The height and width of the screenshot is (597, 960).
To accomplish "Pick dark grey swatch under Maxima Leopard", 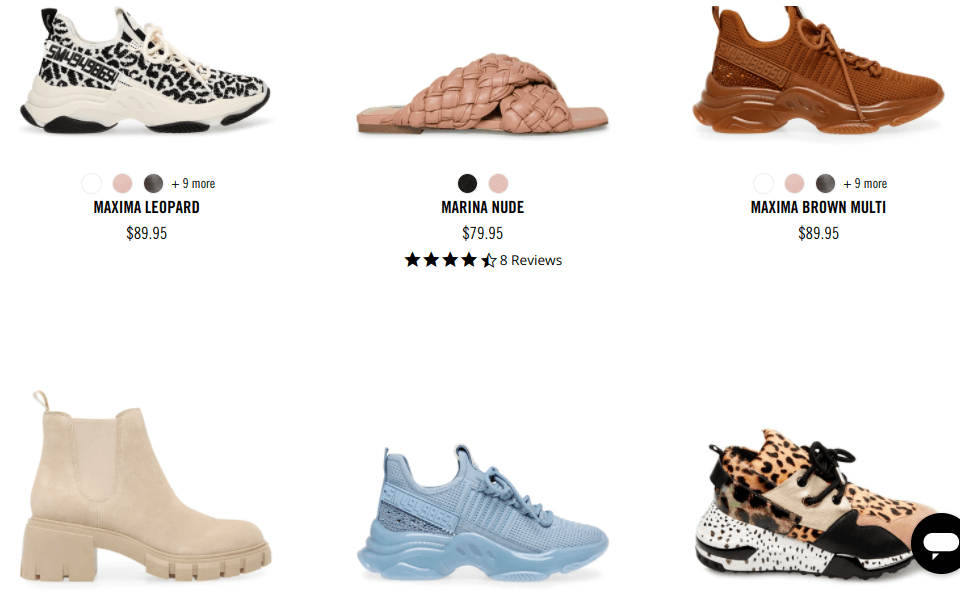I will (x=154, y=183).
